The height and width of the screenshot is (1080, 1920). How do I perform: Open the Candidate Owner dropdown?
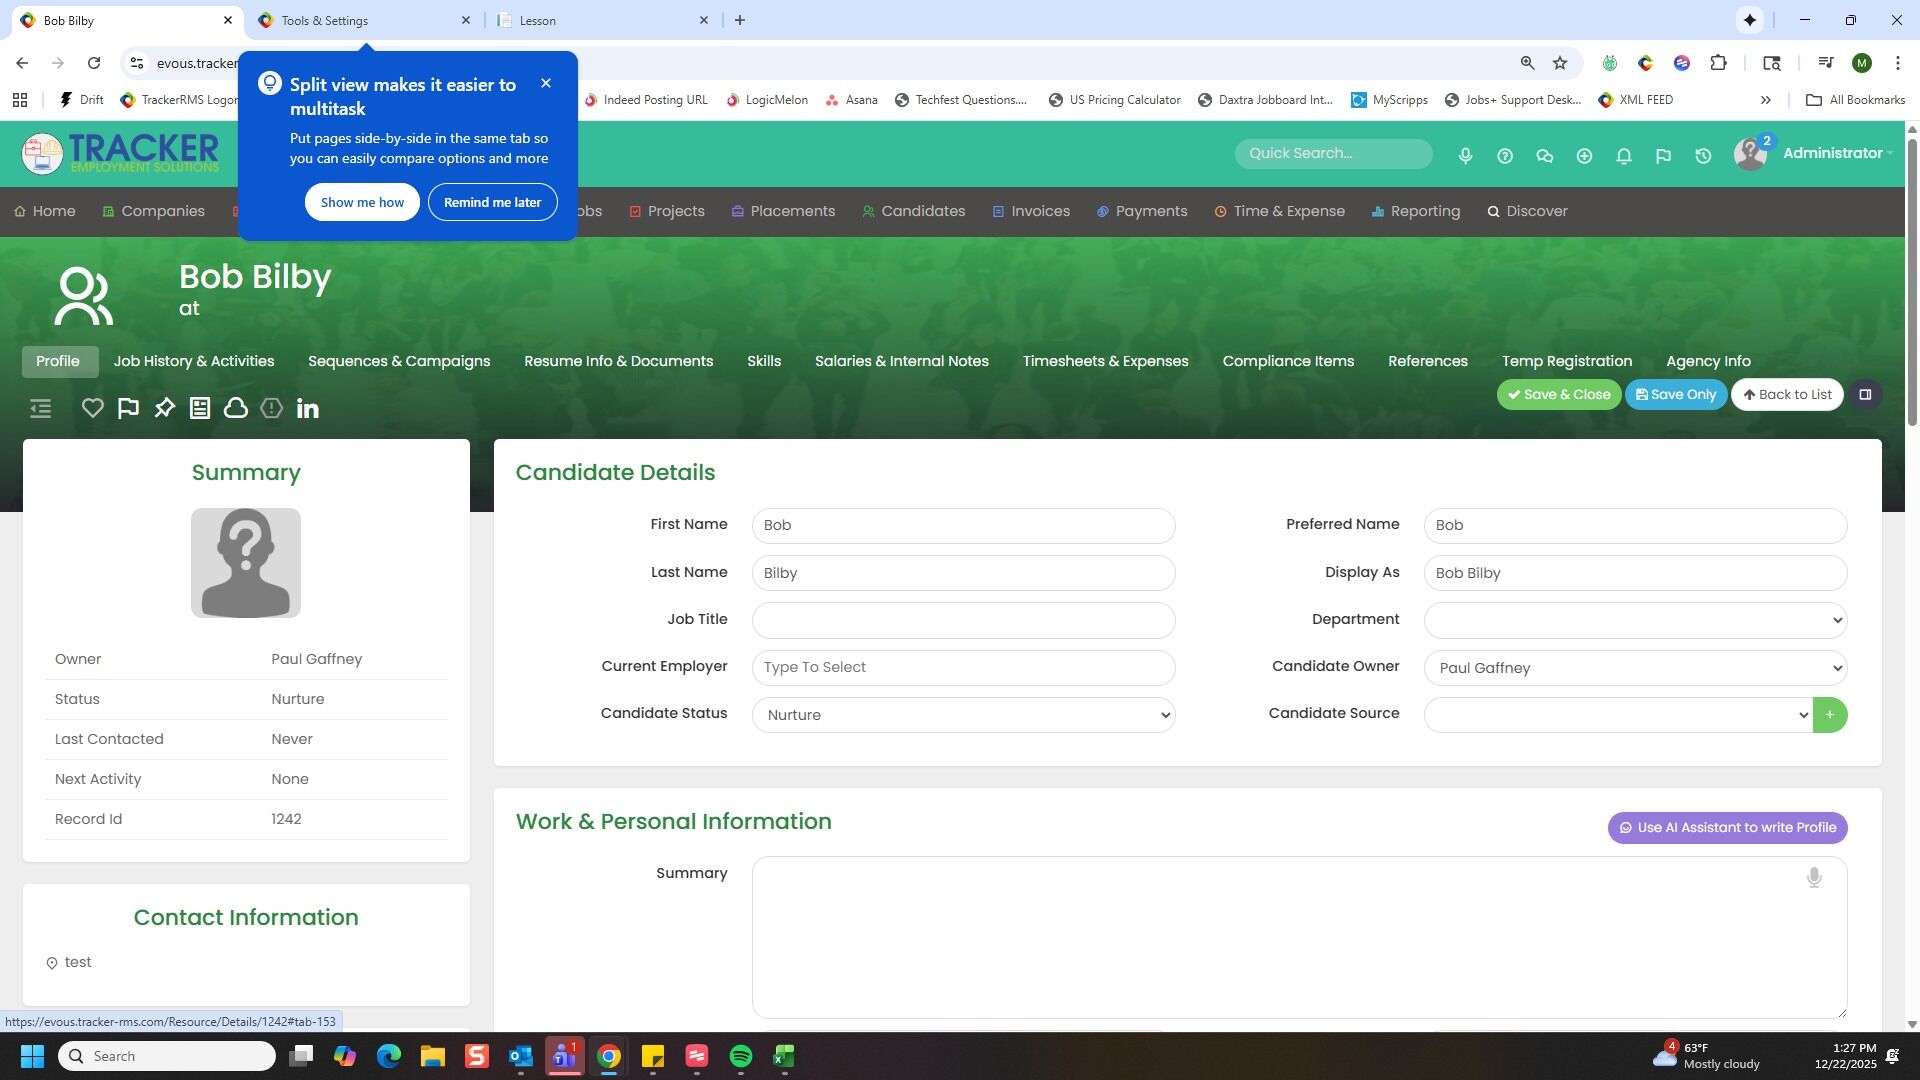tap(1635, 668)
